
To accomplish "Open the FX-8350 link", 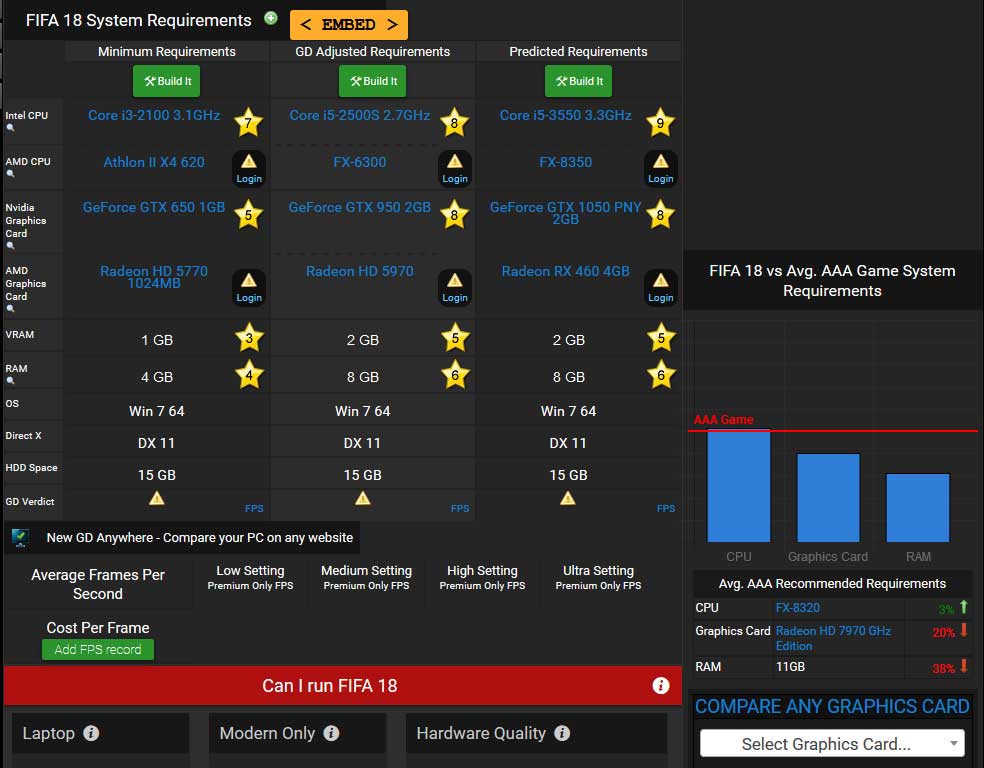I will 565,163.
